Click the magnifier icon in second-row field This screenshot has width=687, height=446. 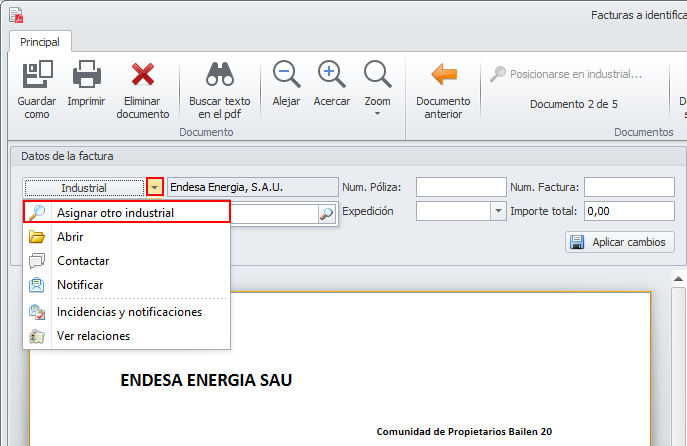pyautogui.click(x=327, y=214)
